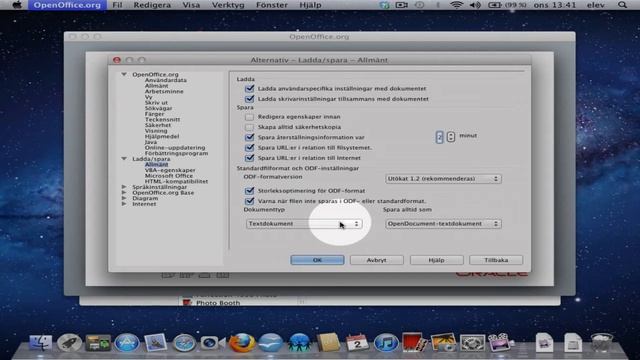Image resolution: width=640 pixels, height=360 pixels.
Task: Open iCal calendar icon in dock
Action: (x=357, y=342)
